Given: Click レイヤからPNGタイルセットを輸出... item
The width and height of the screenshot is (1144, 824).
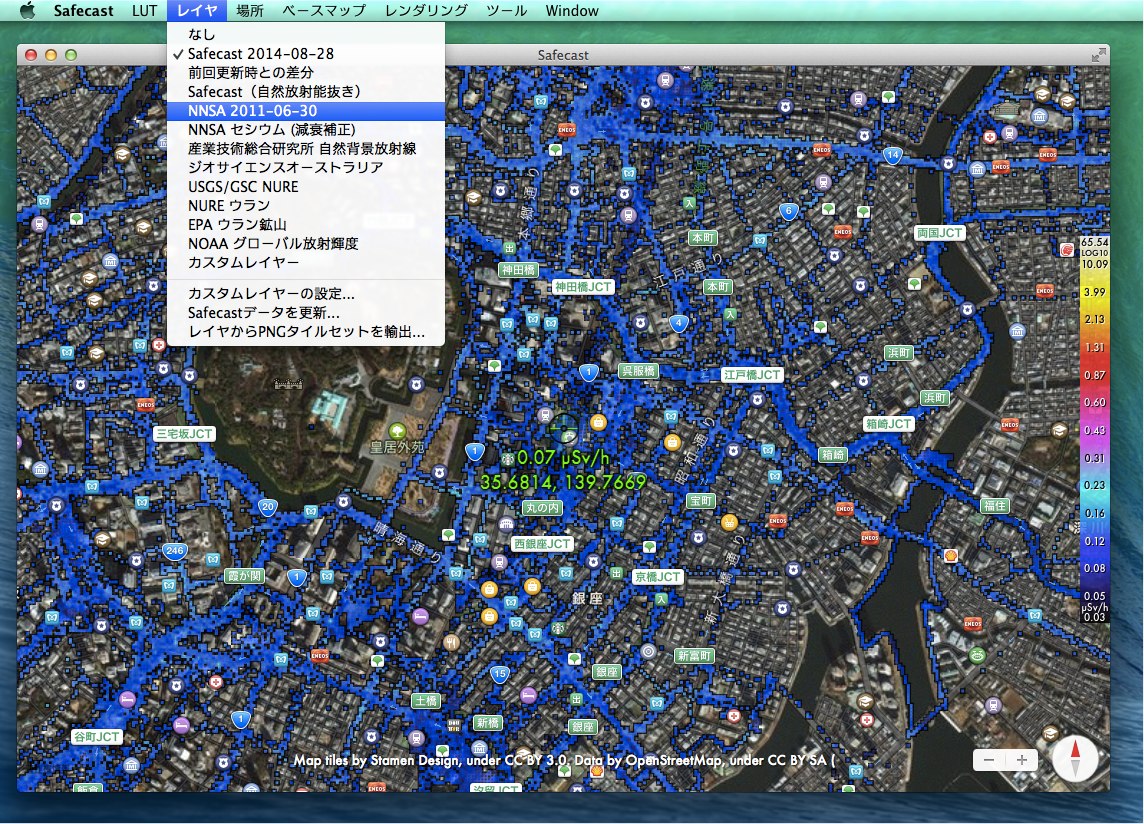Looking at the screenshot, I should [x=306, y=331].
